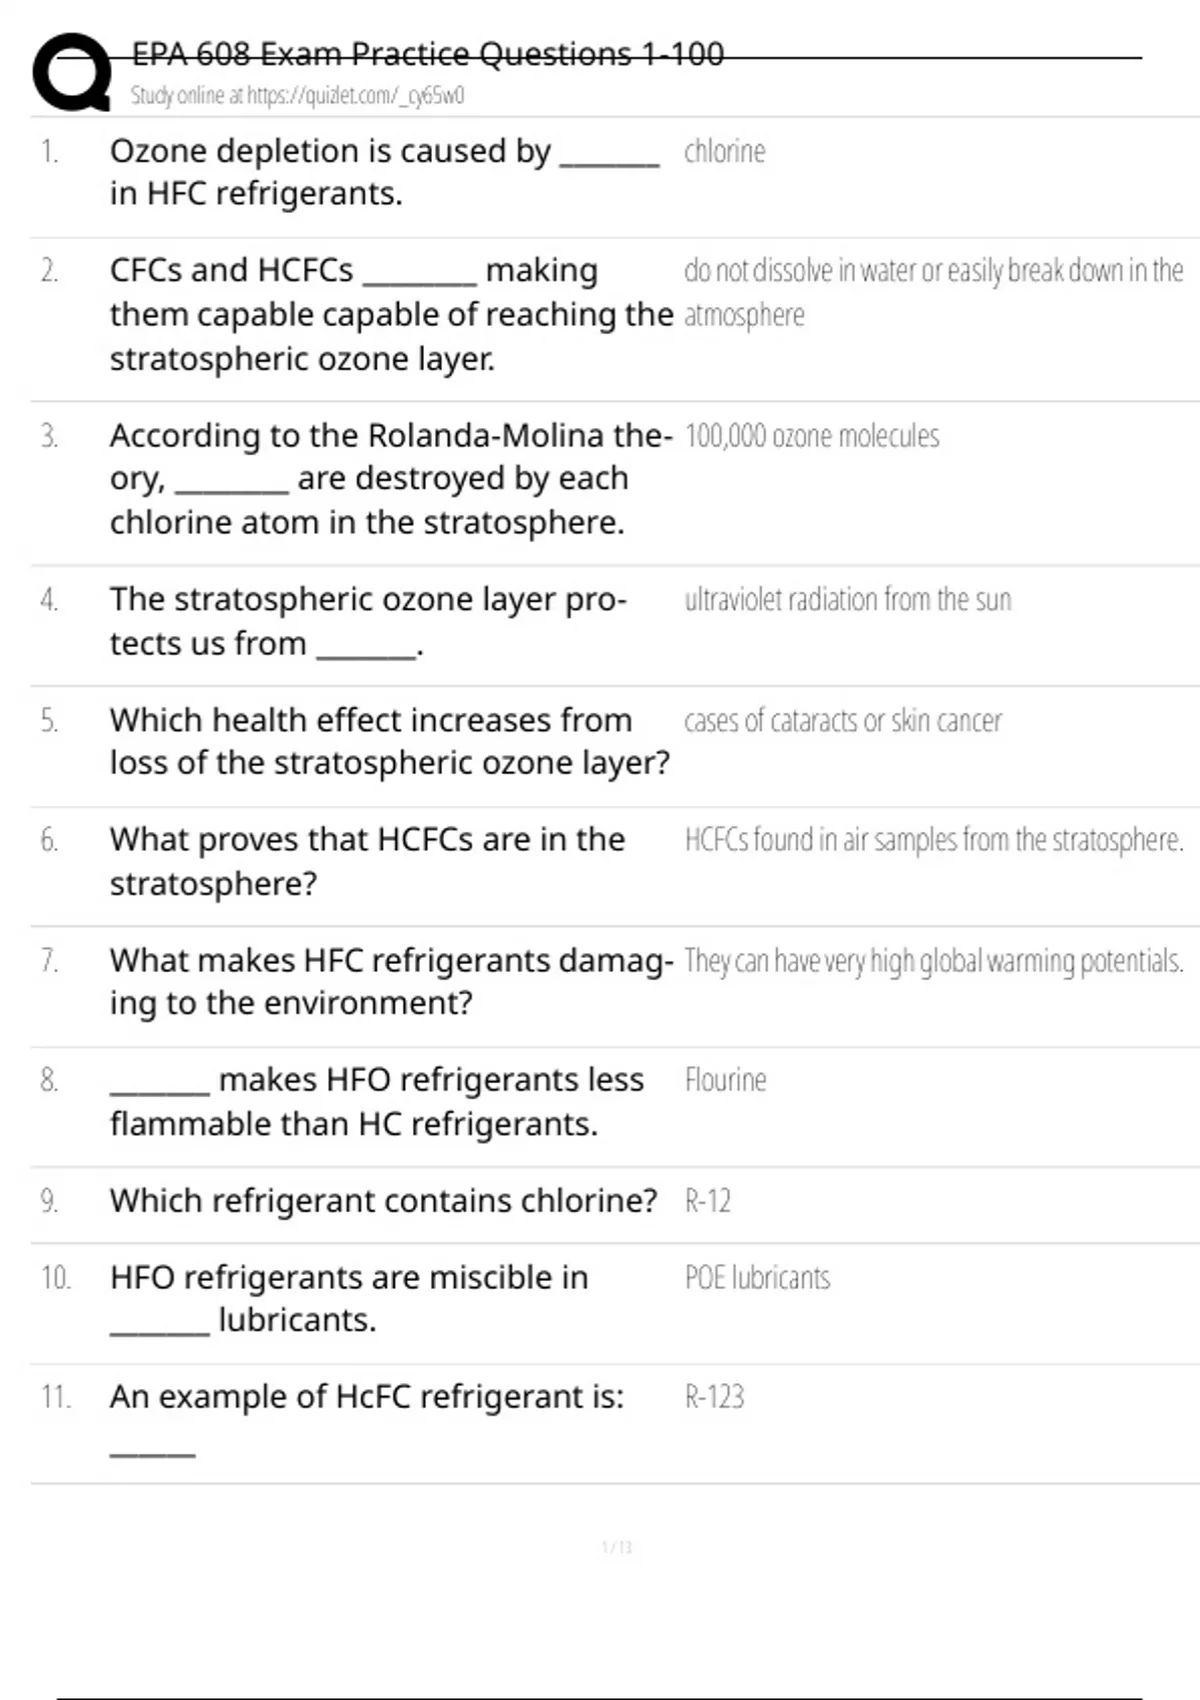Click the page number 1/13 indicator

pos(617,1547)
